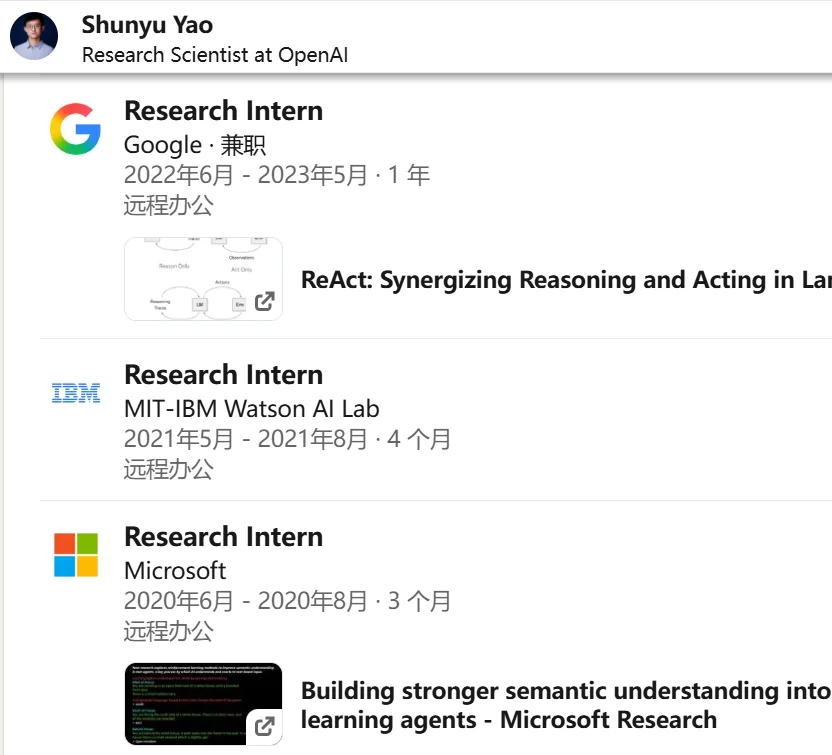Click the Microsoft company logo
This screenshot has height=755, width=832.
pyautogui.click(x=76, y=555)
